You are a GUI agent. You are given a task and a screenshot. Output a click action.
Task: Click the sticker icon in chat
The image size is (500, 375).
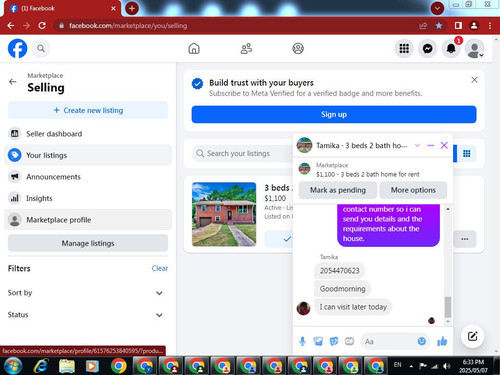[334, 341]
